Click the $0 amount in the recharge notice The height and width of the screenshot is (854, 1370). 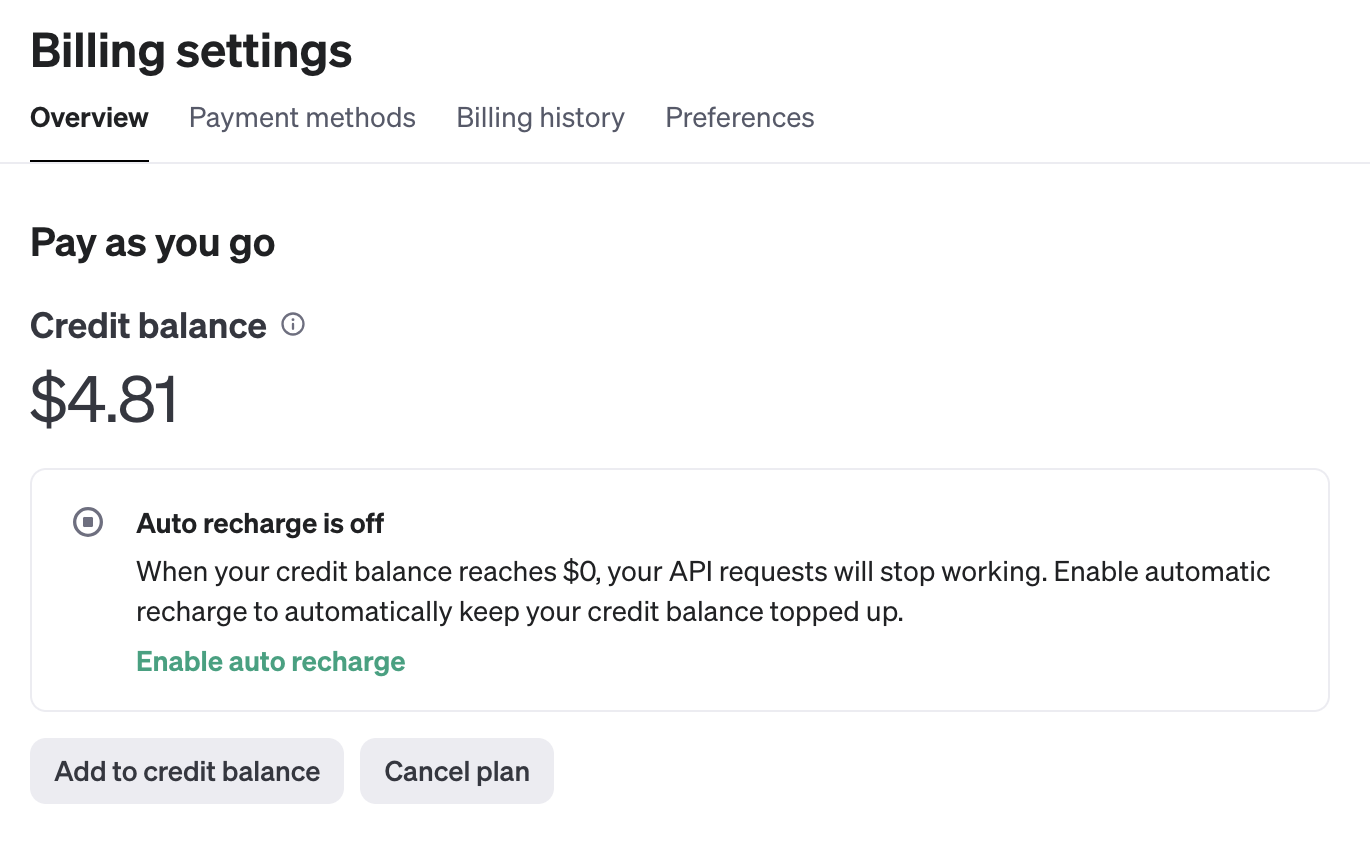577,572
